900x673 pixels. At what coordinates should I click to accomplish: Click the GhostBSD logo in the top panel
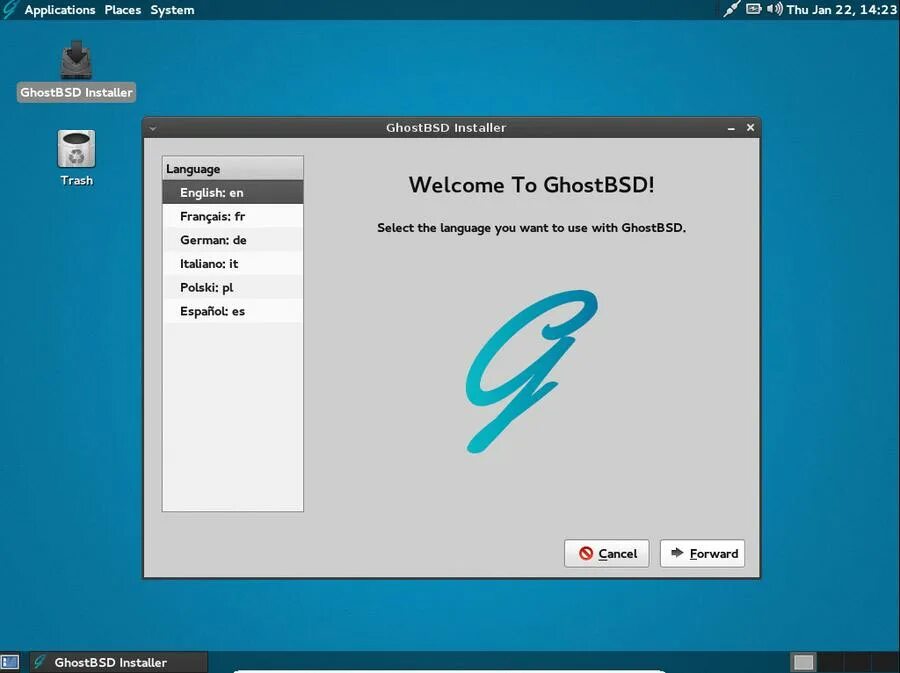tap(10, 10)
